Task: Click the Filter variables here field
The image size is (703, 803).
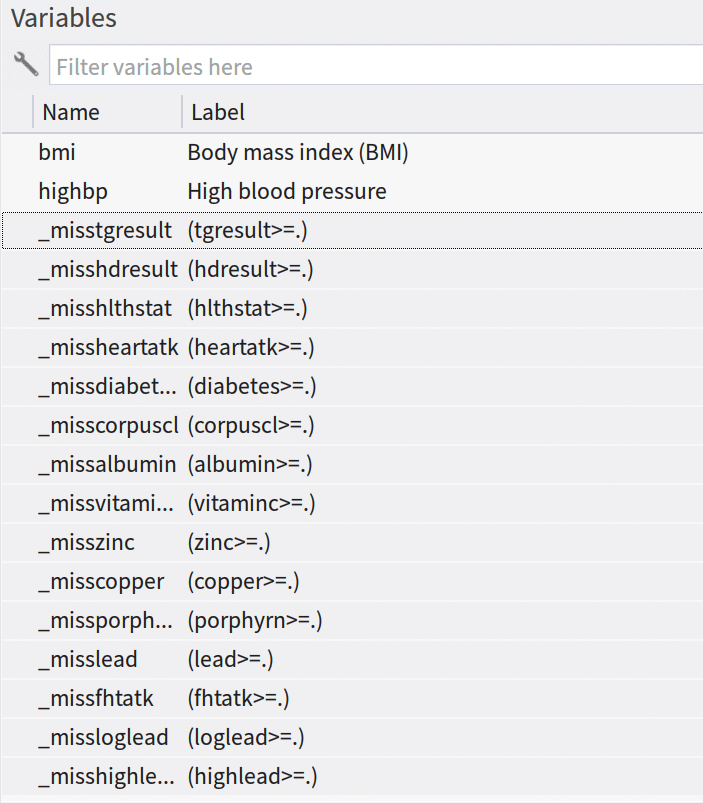Action: tap(376, 65)
